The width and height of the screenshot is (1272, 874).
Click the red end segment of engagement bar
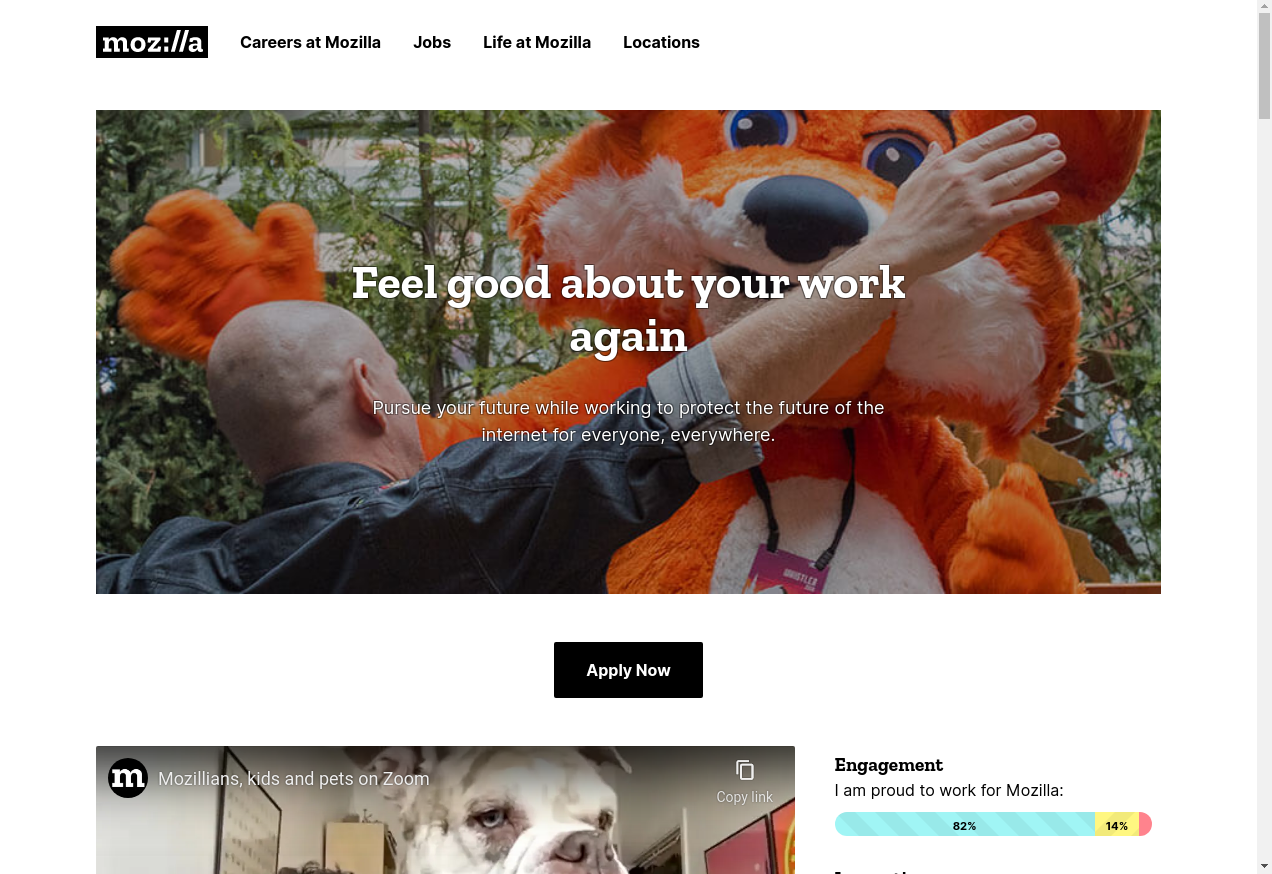click(x=1146, y=825)
